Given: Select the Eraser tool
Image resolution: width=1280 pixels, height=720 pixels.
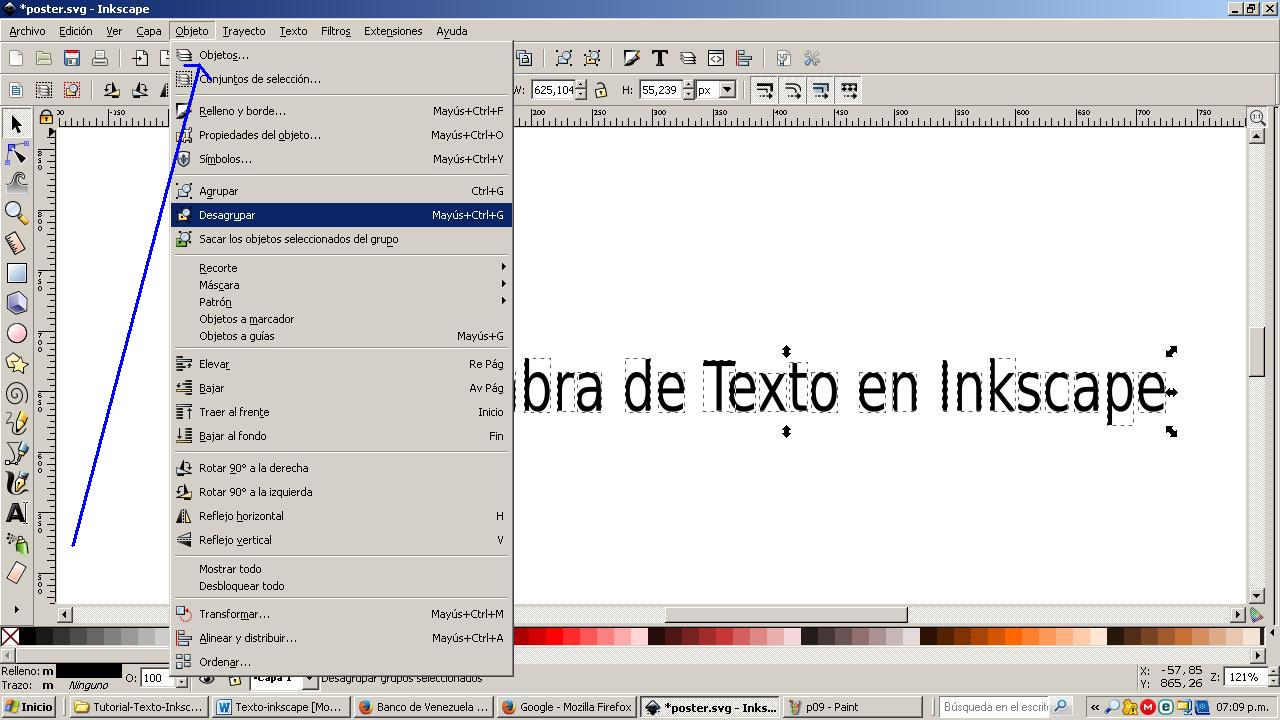Looking at the screenshot, I should pyautogui.click(x=16, y=573).
